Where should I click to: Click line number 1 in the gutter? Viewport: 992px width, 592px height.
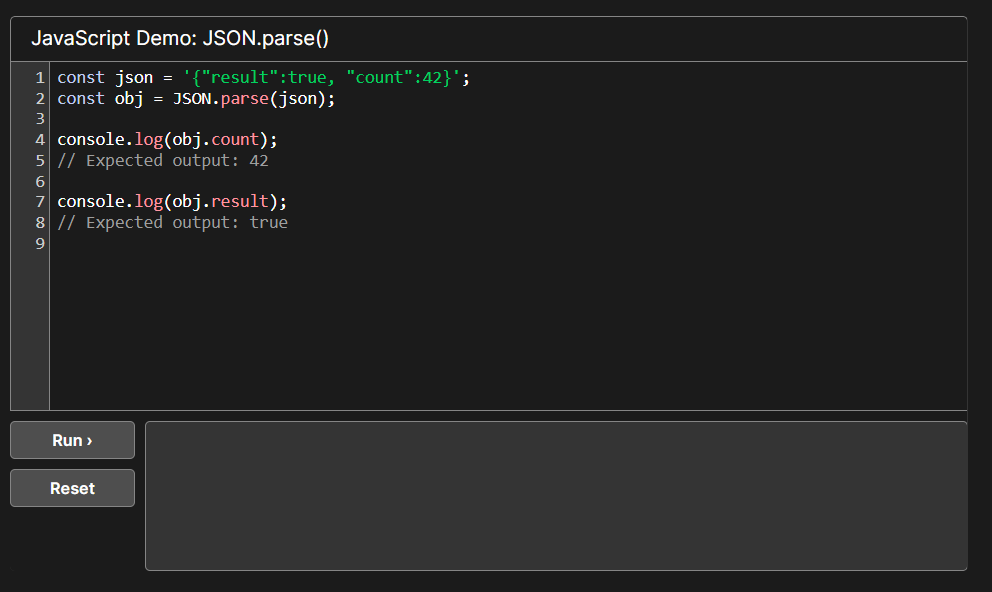click(40, 78)
